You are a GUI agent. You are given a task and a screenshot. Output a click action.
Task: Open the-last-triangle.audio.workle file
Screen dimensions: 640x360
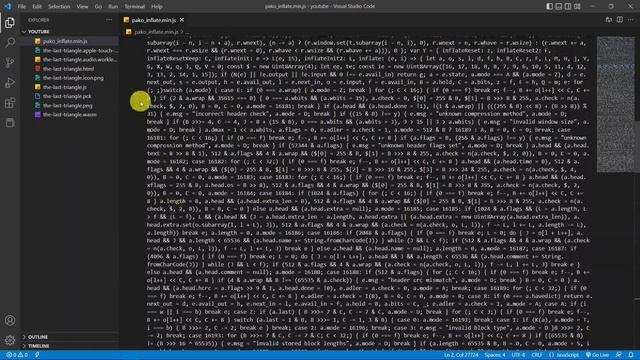(x=70, y=60)
